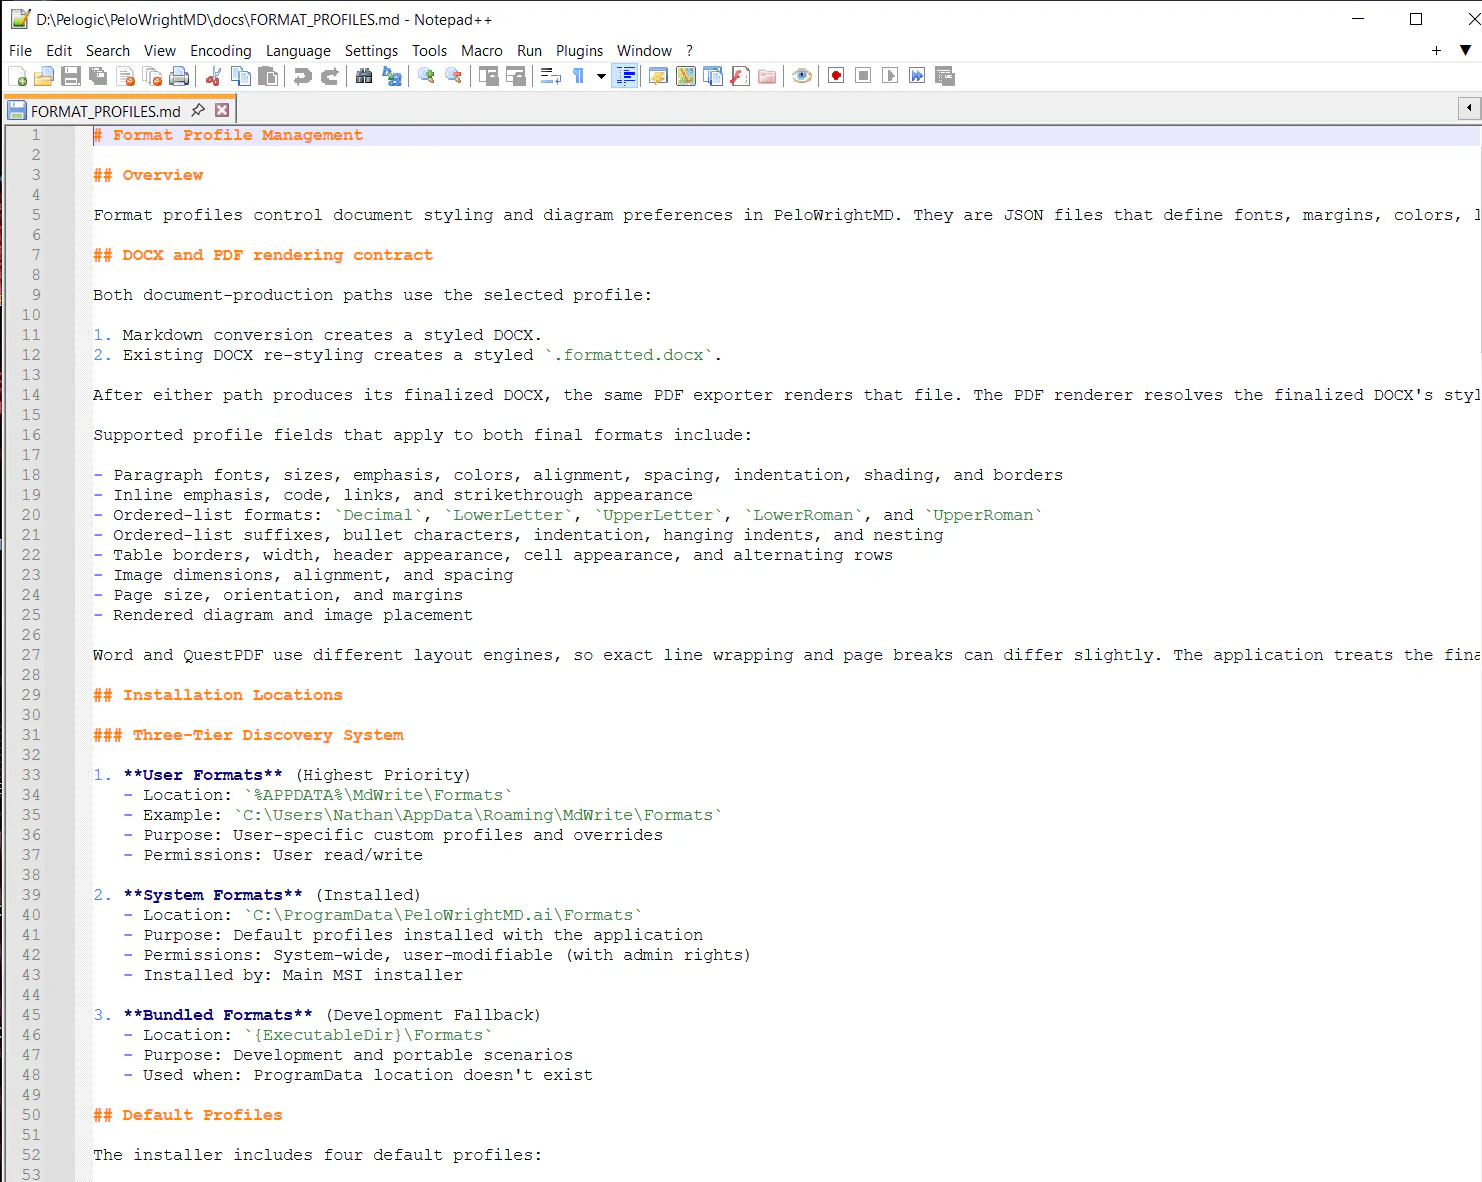
Task: Click the '# Format Profile Management' heading
Action: point(228,135)
